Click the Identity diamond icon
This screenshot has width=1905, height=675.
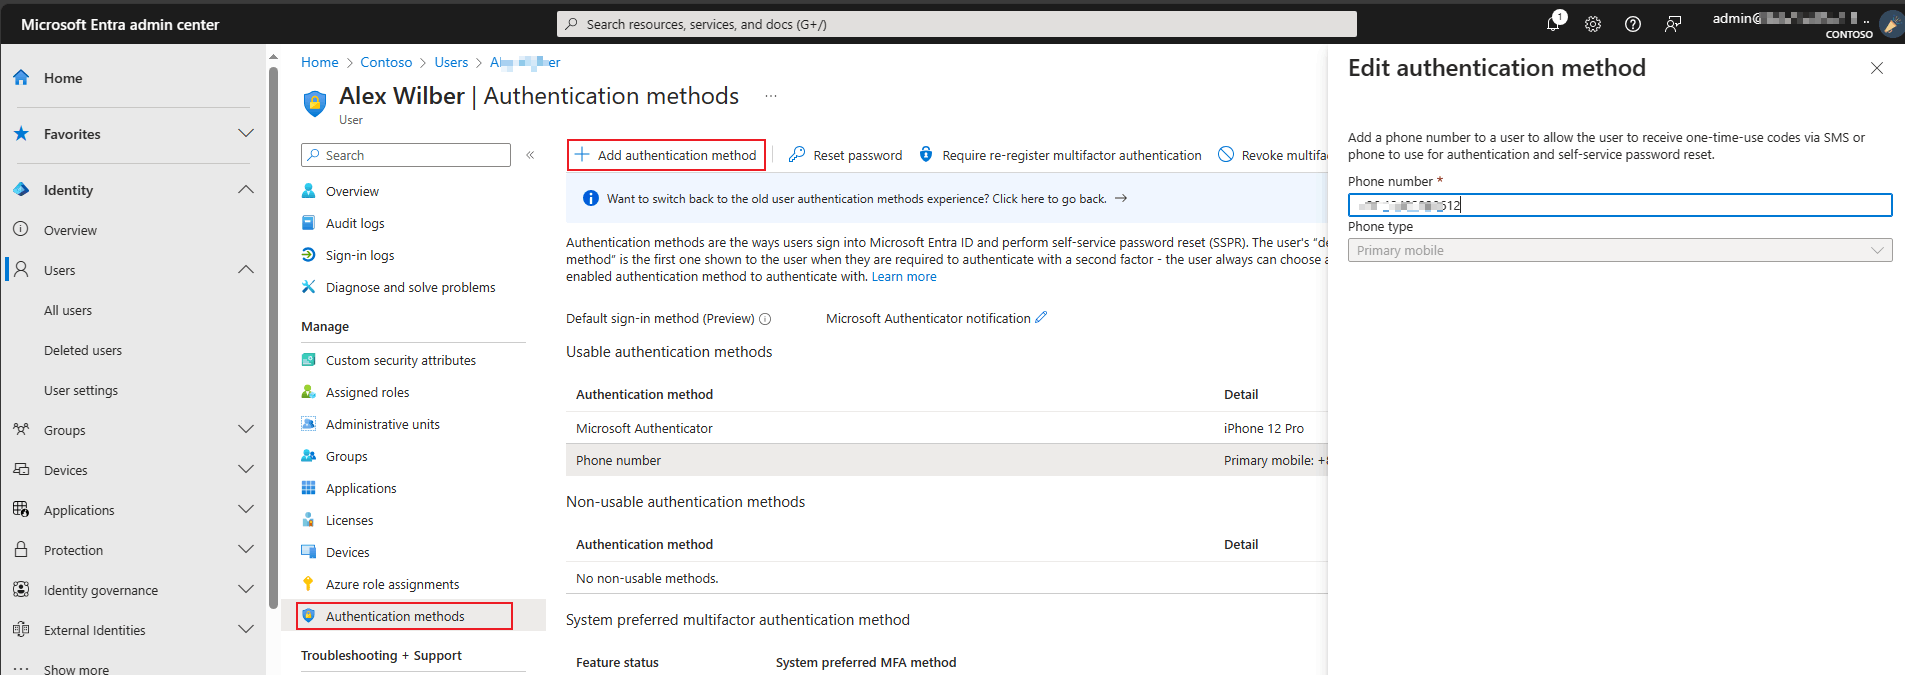(x=21, y=189)
